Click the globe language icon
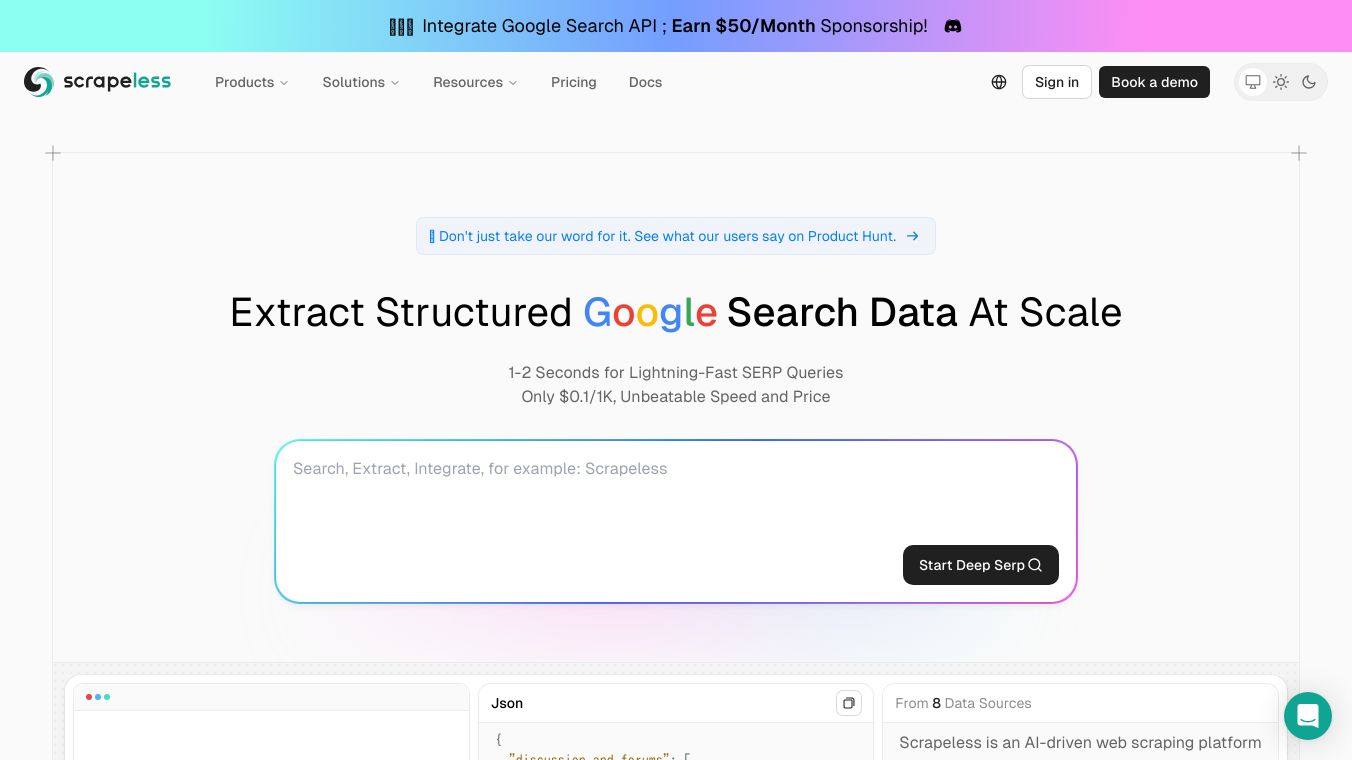 point(999,82)
